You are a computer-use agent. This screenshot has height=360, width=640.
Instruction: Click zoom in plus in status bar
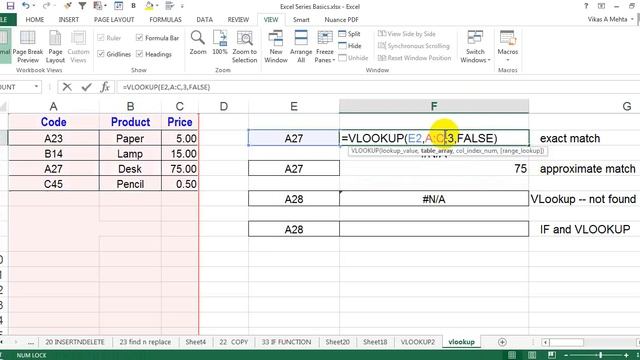[x=627, y=355]
